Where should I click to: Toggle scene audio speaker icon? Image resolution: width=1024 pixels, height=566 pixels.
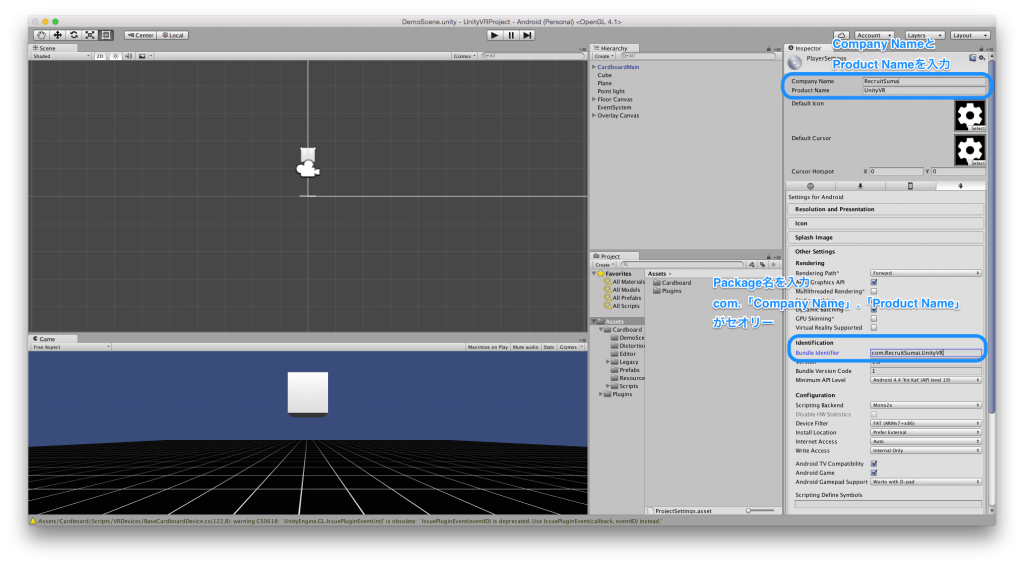click(129, 56)
